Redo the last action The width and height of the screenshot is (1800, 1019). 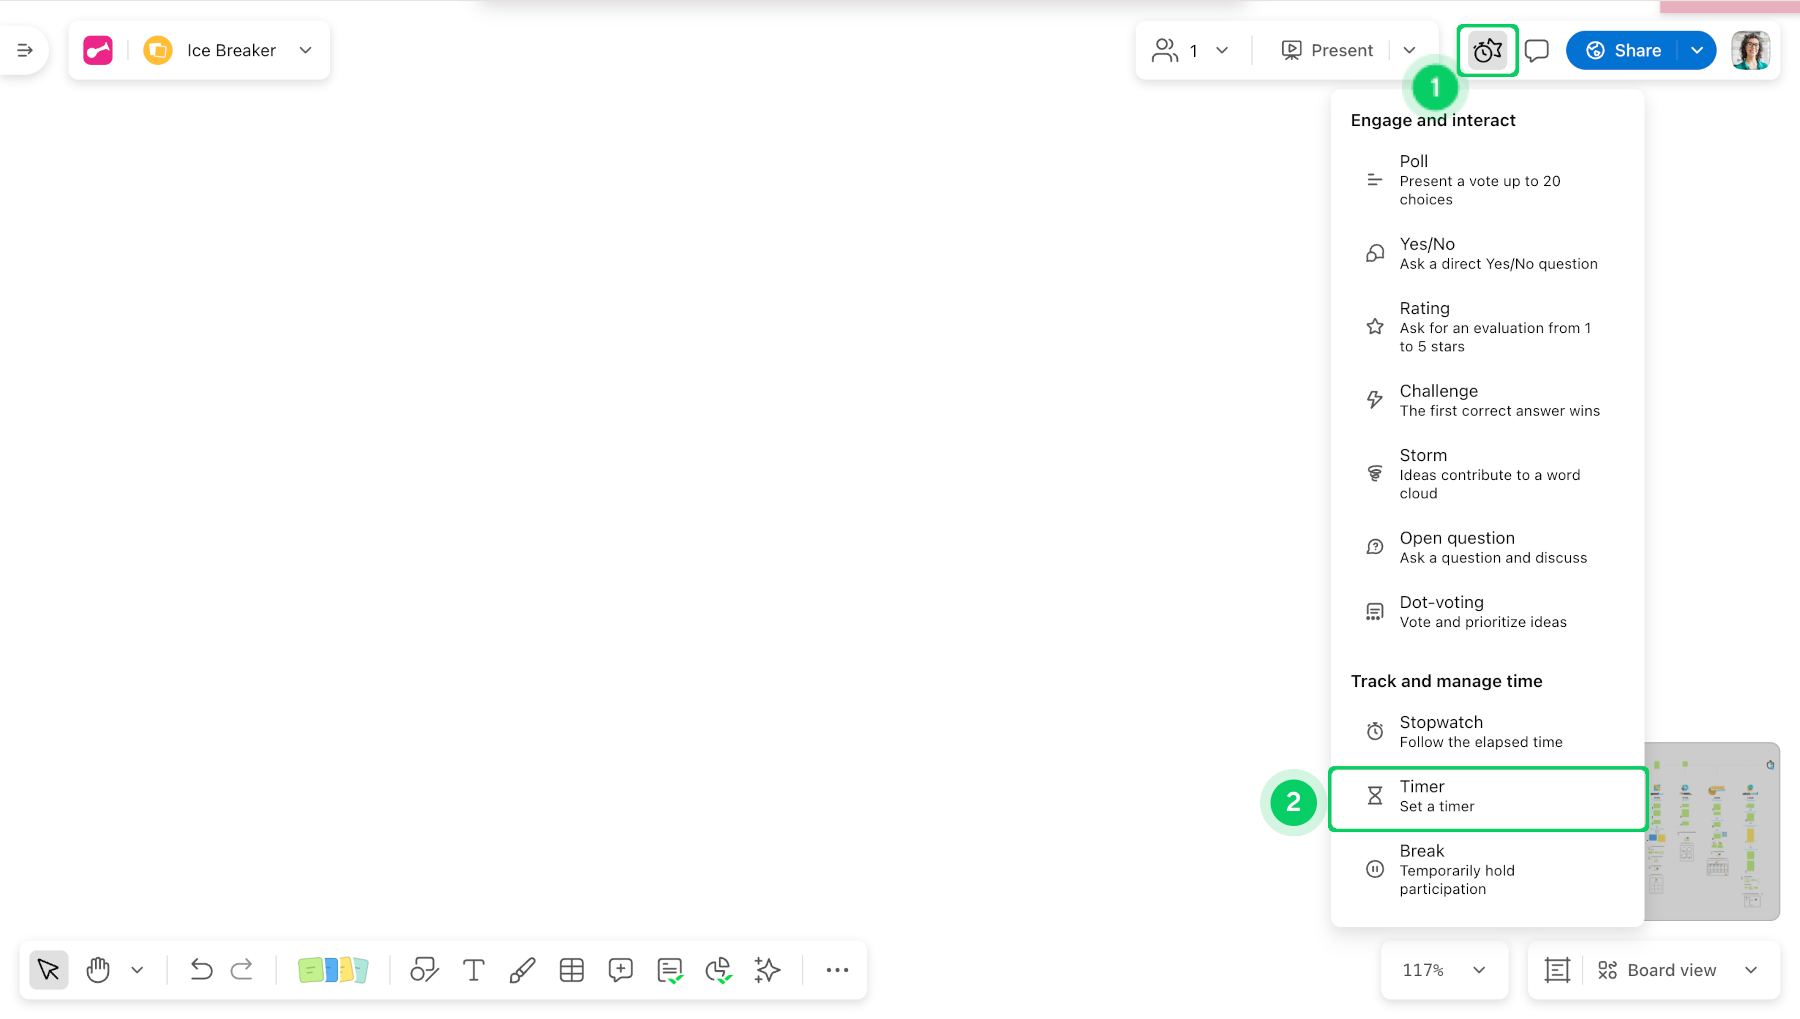click(x=242, y=969)
